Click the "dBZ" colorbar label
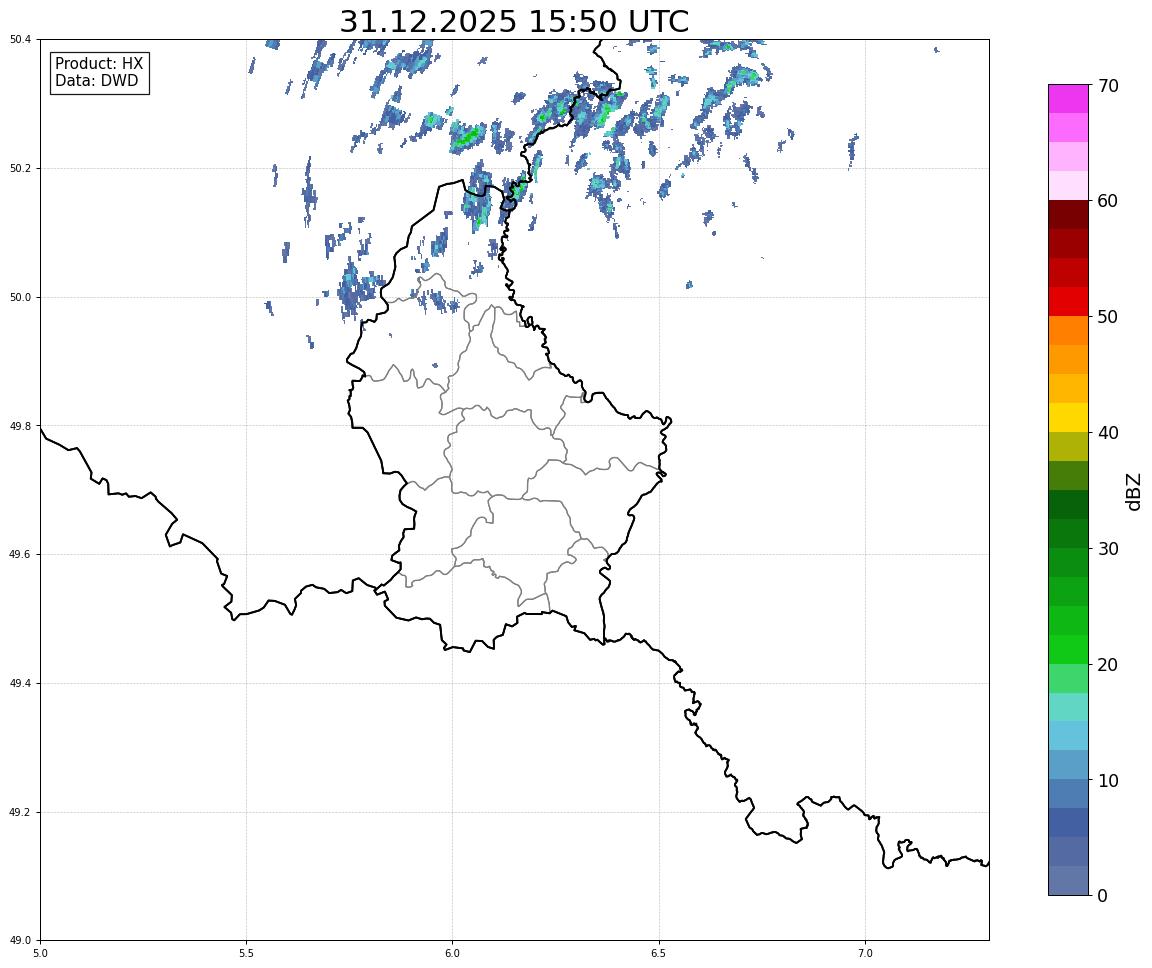This screenshot has width=1152, height=968. (1134, 491)
